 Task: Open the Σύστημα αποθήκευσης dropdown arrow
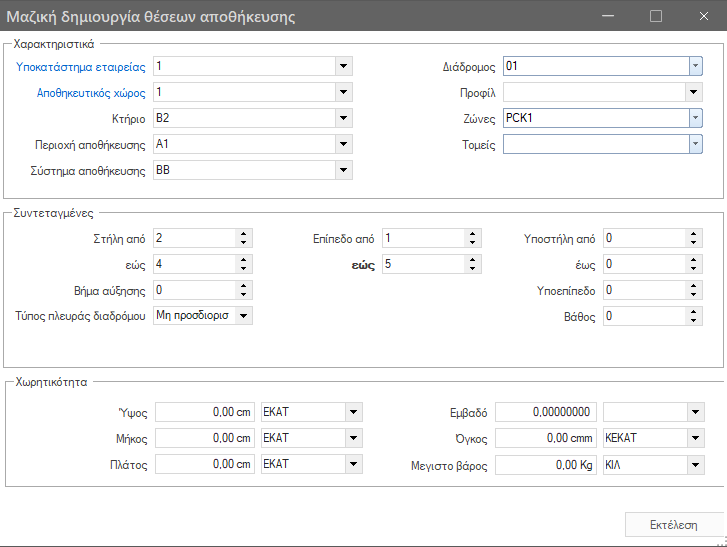coord(343,170)
